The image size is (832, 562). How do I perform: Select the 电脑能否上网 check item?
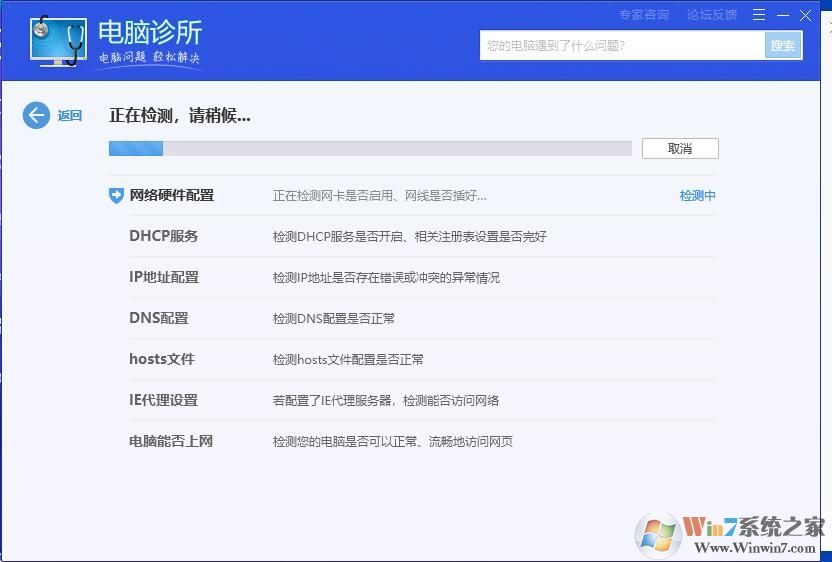tap(171, 441)
